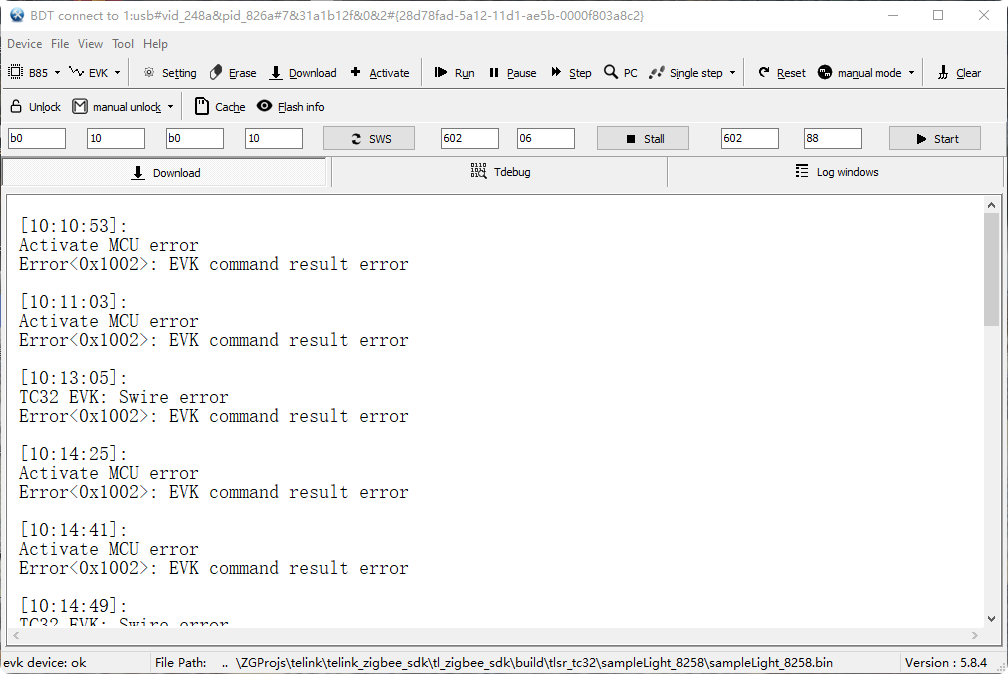
Task: Open the Tool menu
Action: [123, 44]
